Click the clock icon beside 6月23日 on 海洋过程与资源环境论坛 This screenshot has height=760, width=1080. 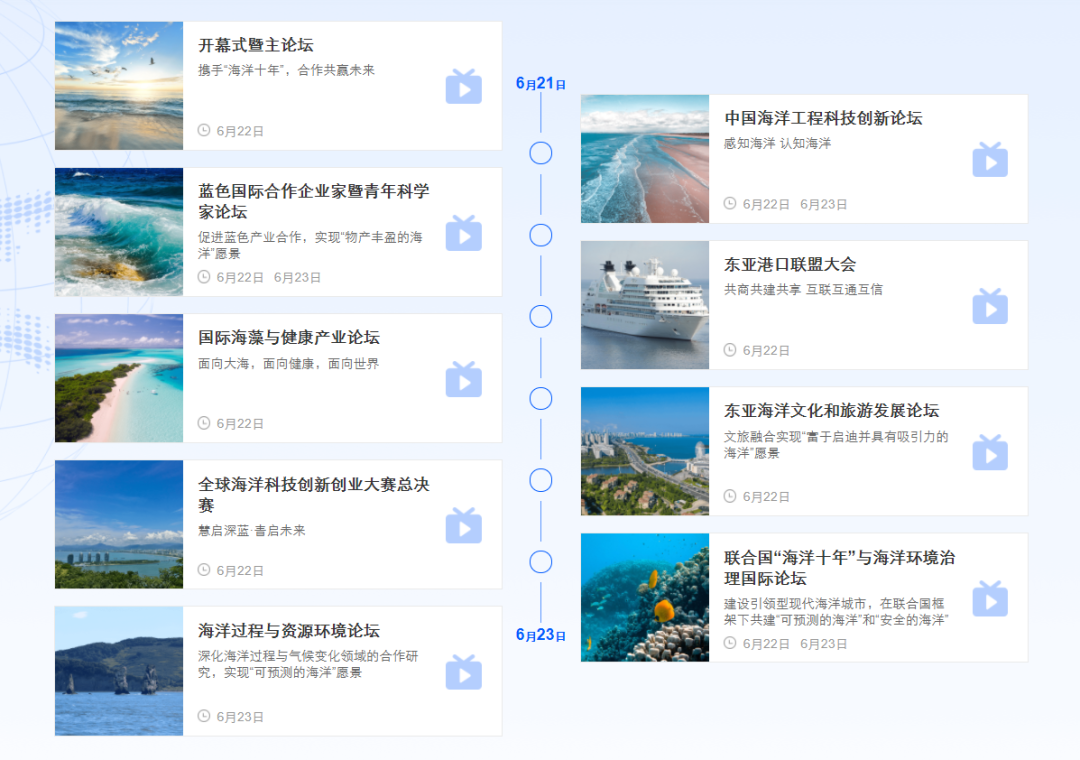(x=203, y=716)
